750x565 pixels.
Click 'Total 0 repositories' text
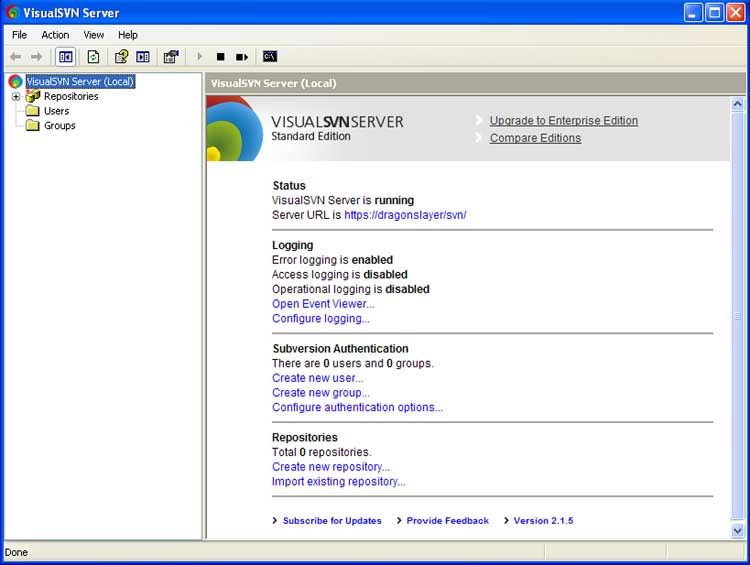(x=321, y=452)
